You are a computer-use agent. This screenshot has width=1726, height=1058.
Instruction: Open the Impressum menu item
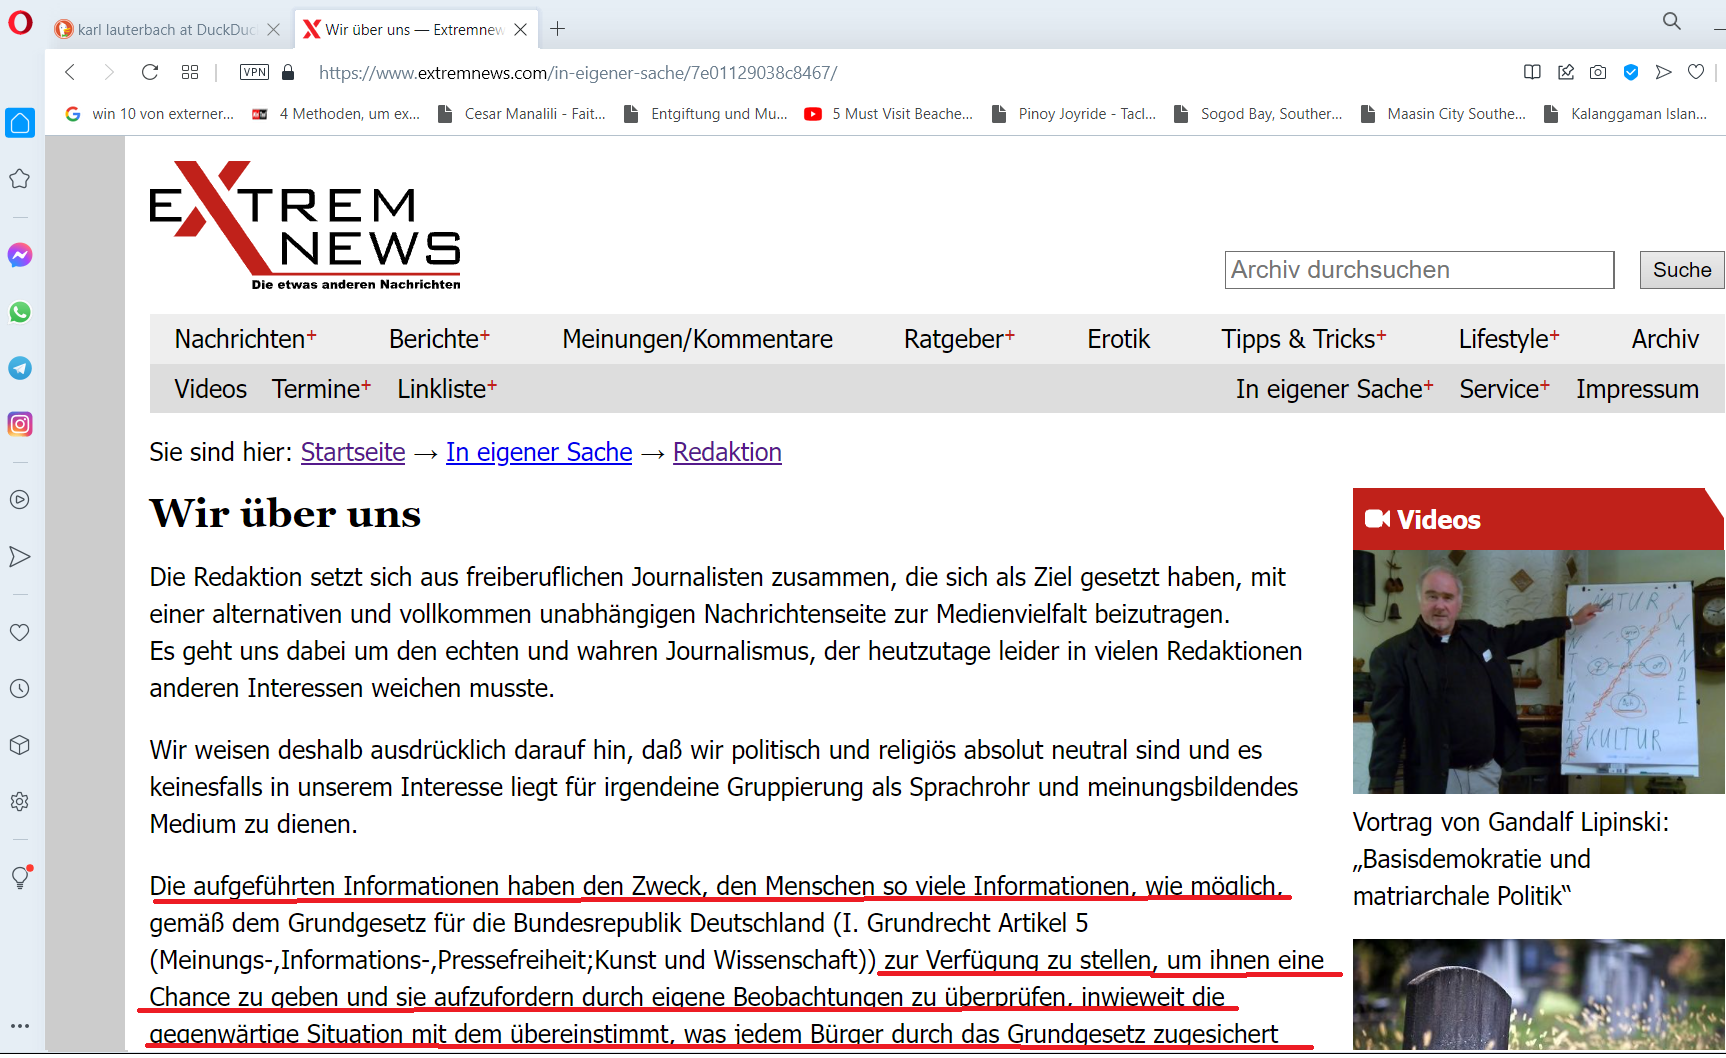tap(1637, 389)
